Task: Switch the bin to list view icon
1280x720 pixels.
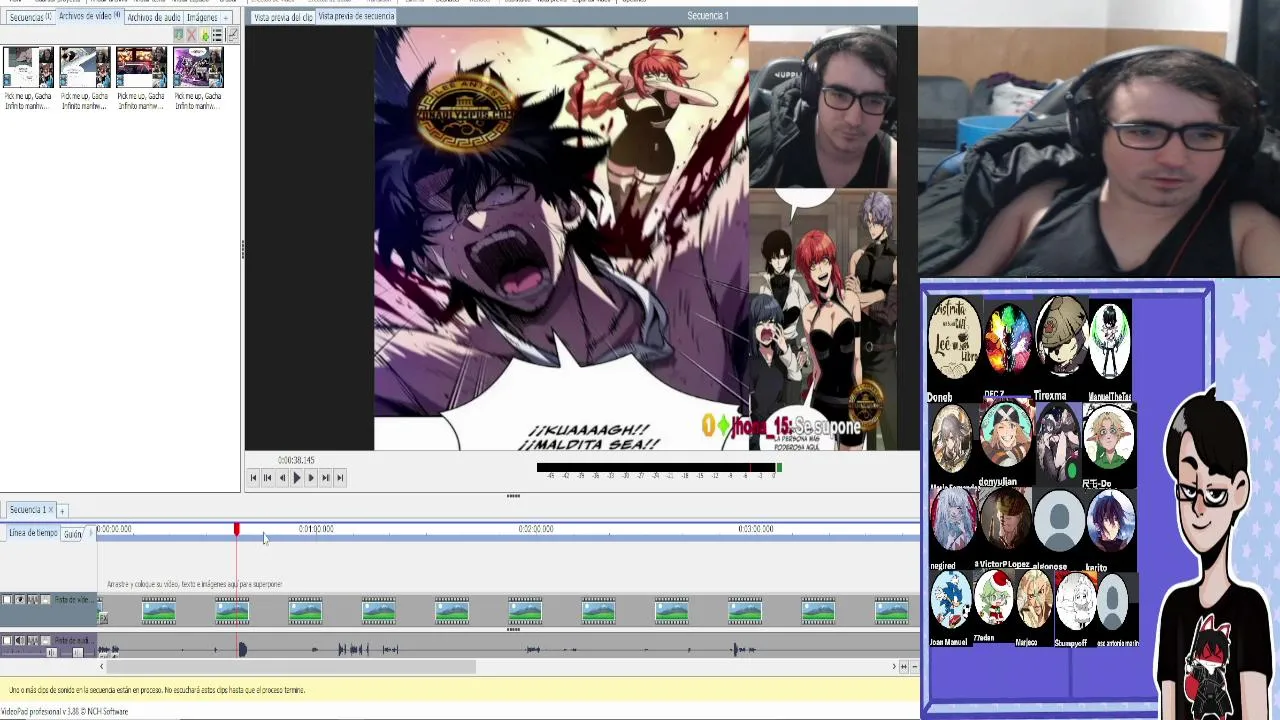Action: tap(217, 35)
